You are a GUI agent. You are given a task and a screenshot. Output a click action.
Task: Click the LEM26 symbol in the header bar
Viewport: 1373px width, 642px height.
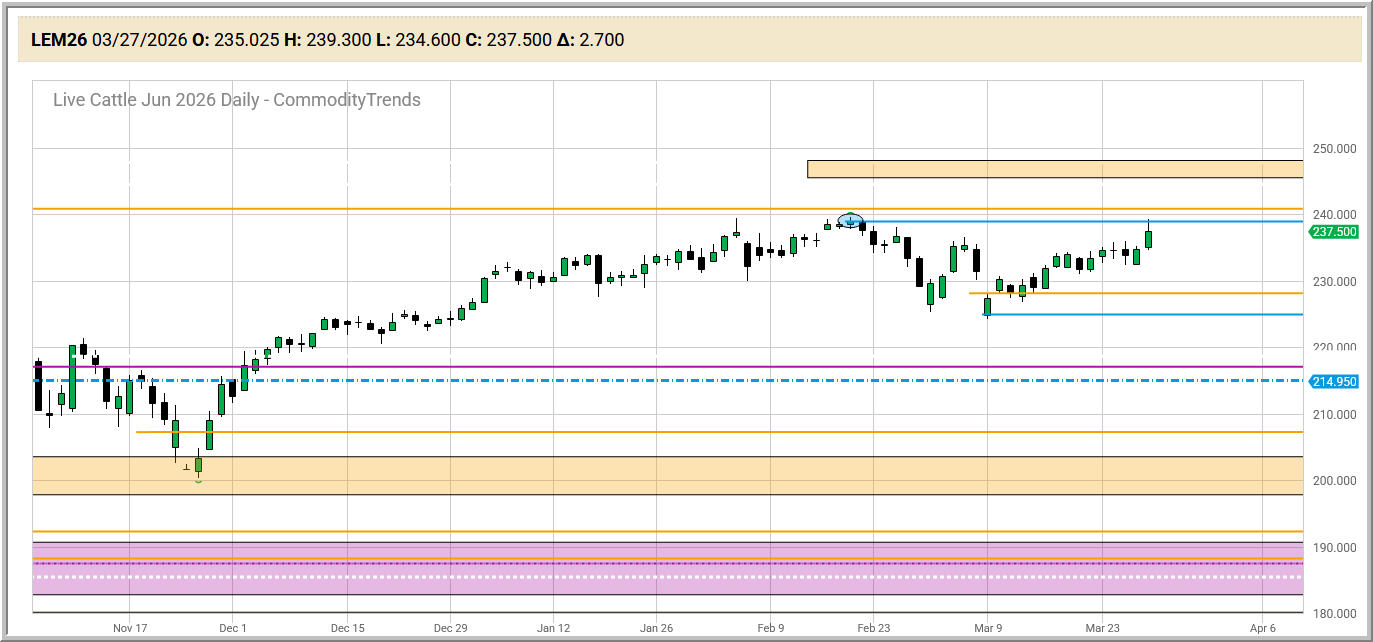pyautogui.click(x=59, y=40)
